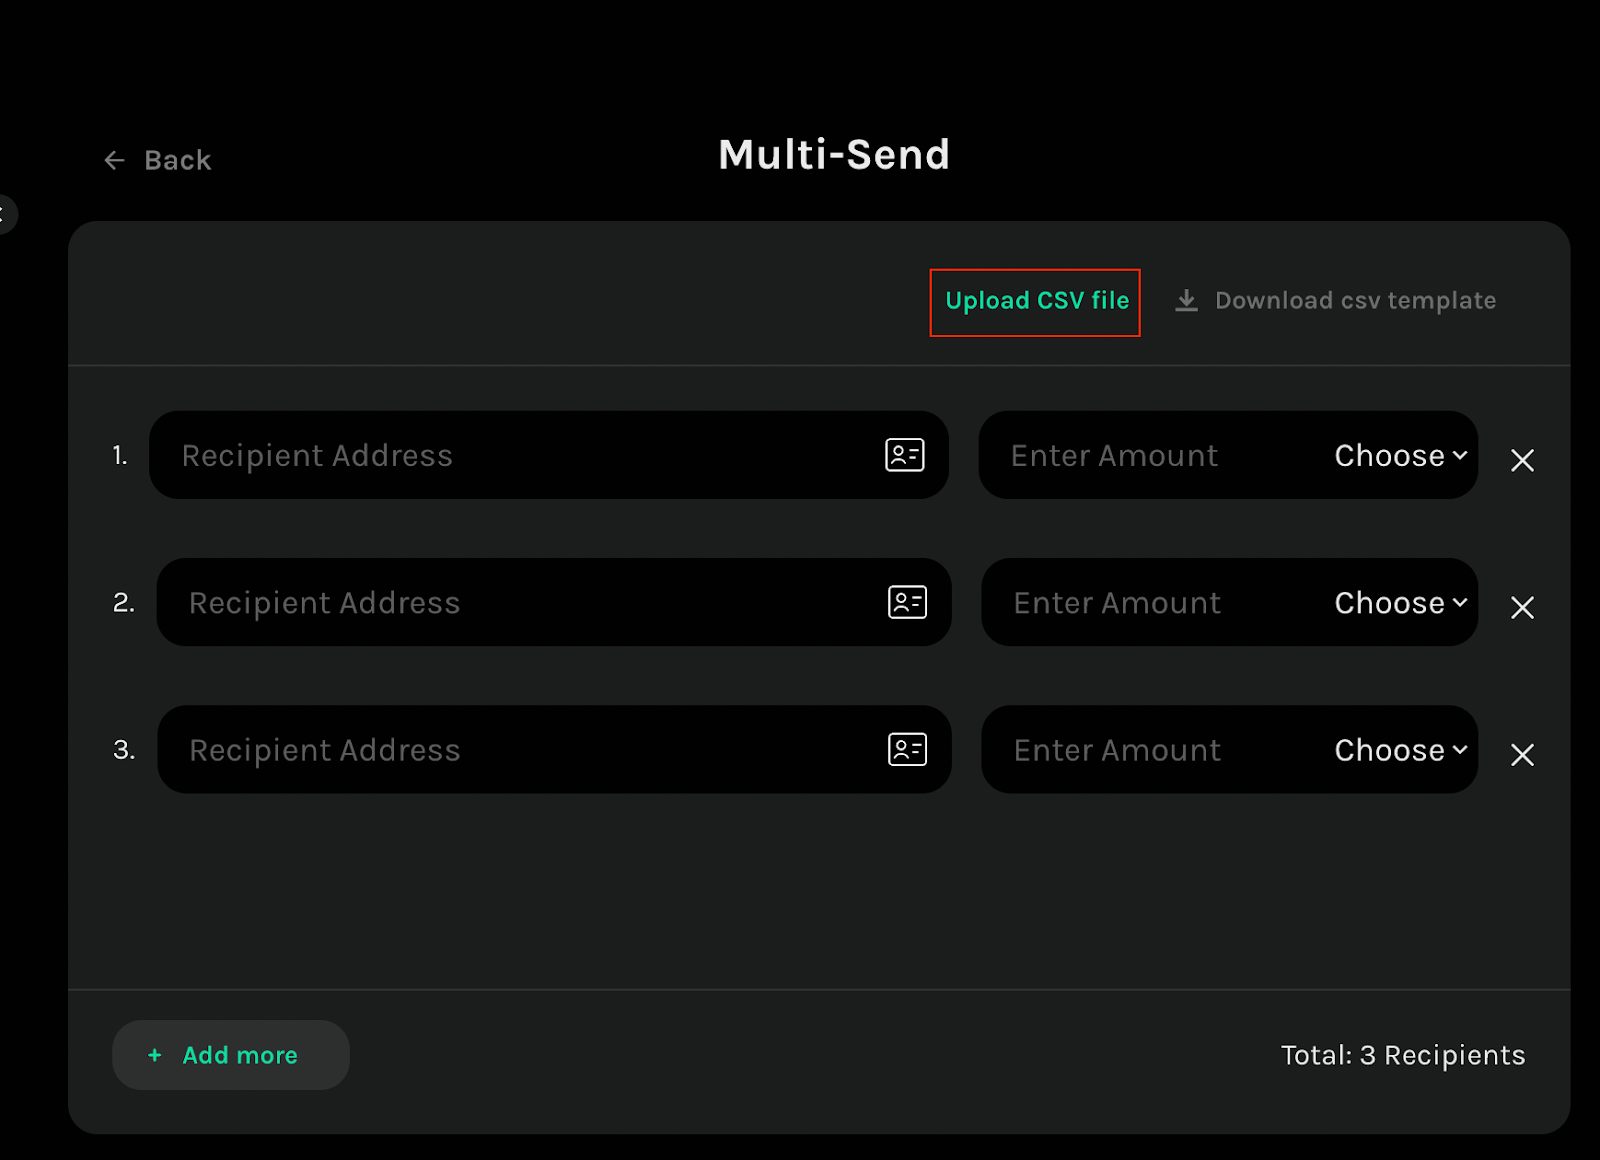Click Download csv template link

[x=1355, y=301]
